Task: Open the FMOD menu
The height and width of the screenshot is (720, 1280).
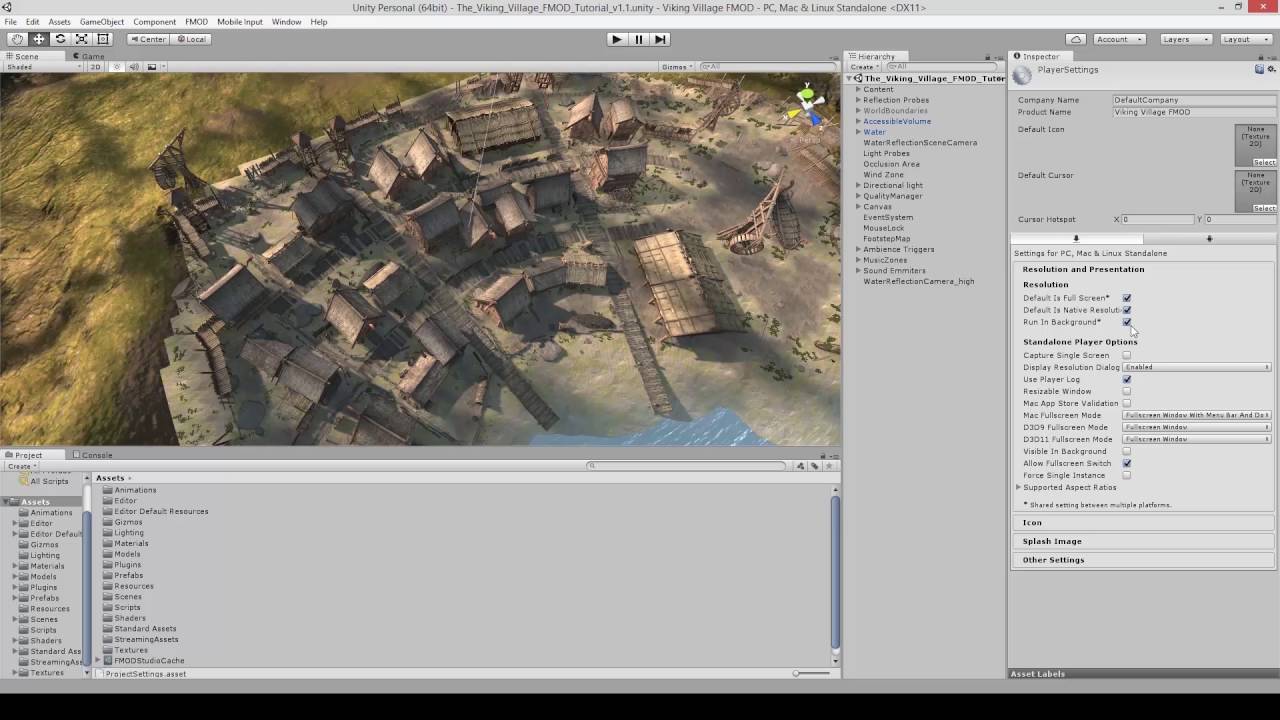Action: click(x=196, y=22)
